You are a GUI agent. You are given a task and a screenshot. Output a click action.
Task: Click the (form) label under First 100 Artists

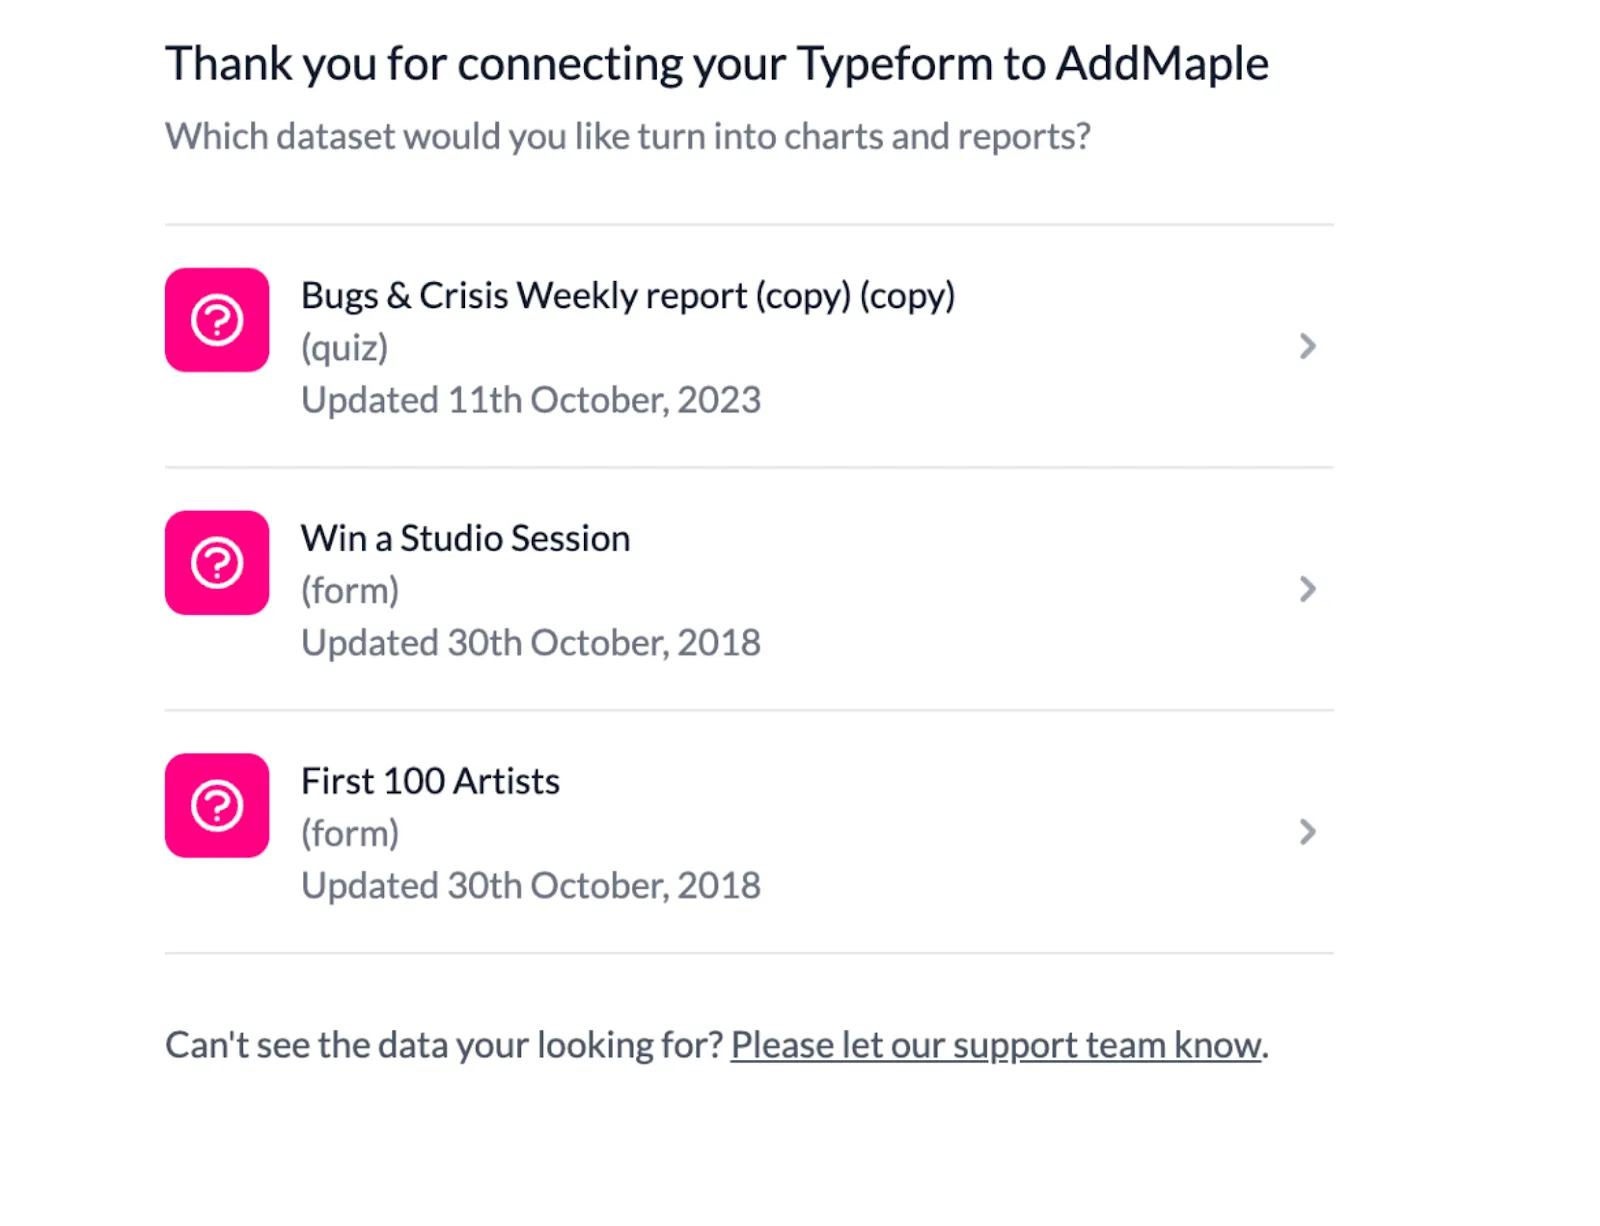tap(350, 834)
